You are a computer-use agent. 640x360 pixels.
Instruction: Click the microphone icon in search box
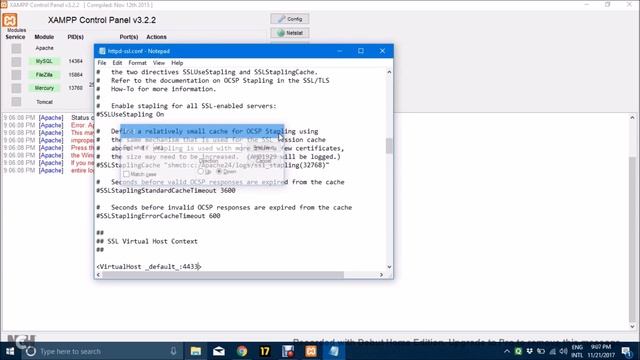coord(173,351)
